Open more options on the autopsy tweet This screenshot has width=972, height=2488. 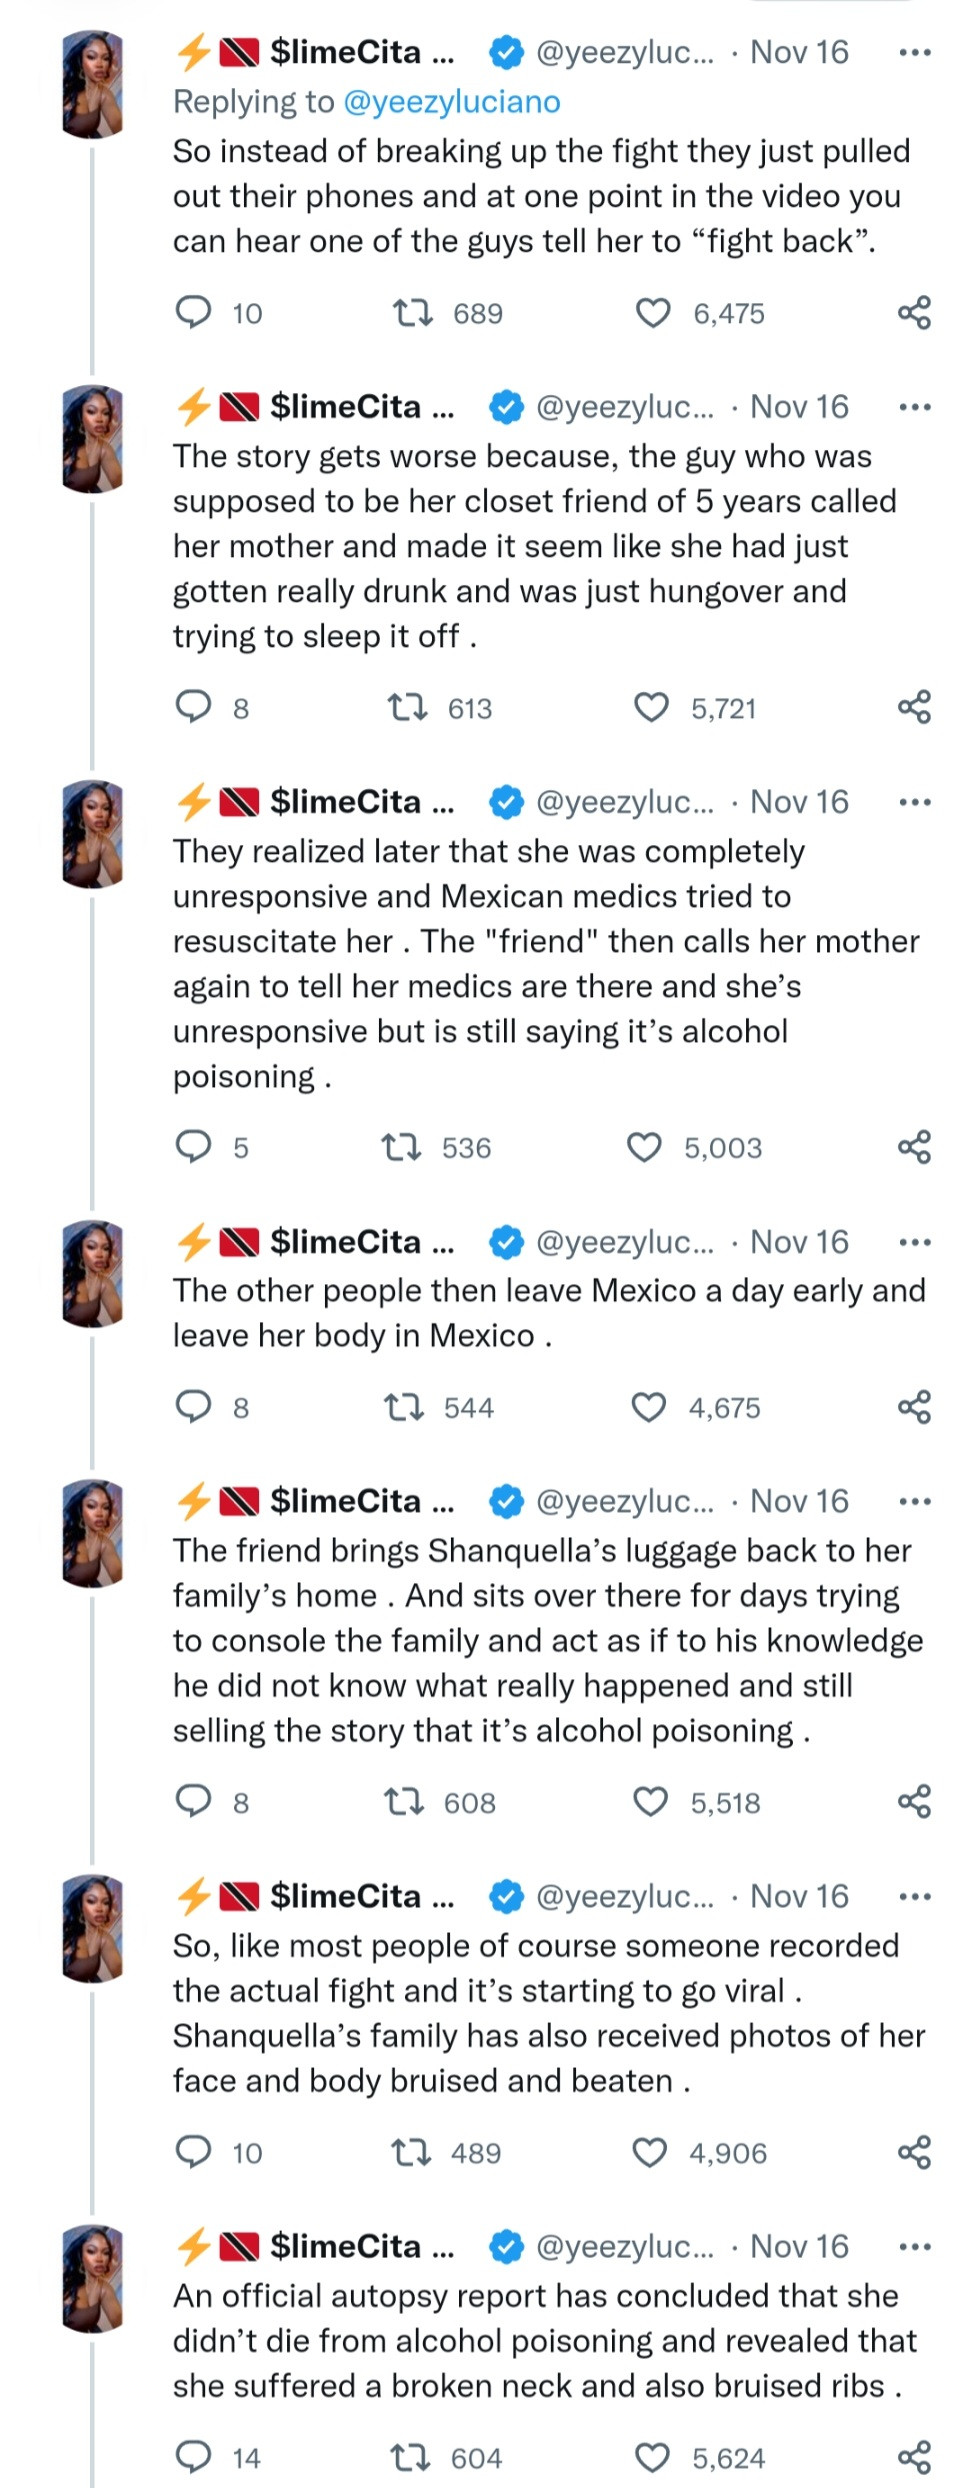(x=914, y=2247)
